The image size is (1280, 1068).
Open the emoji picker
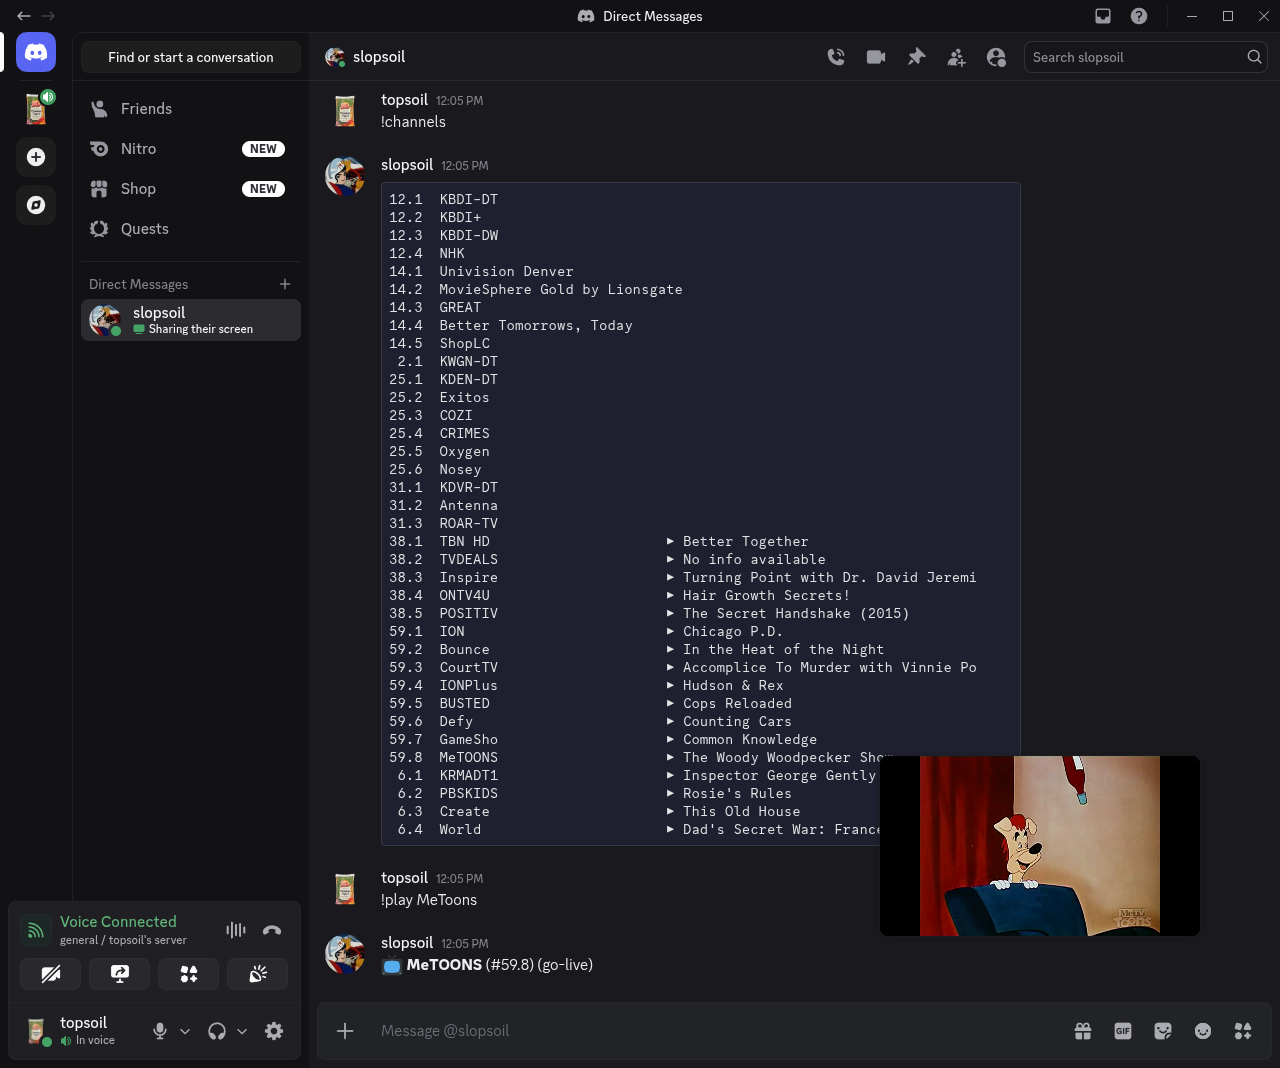click(x=1203, y=1031)
